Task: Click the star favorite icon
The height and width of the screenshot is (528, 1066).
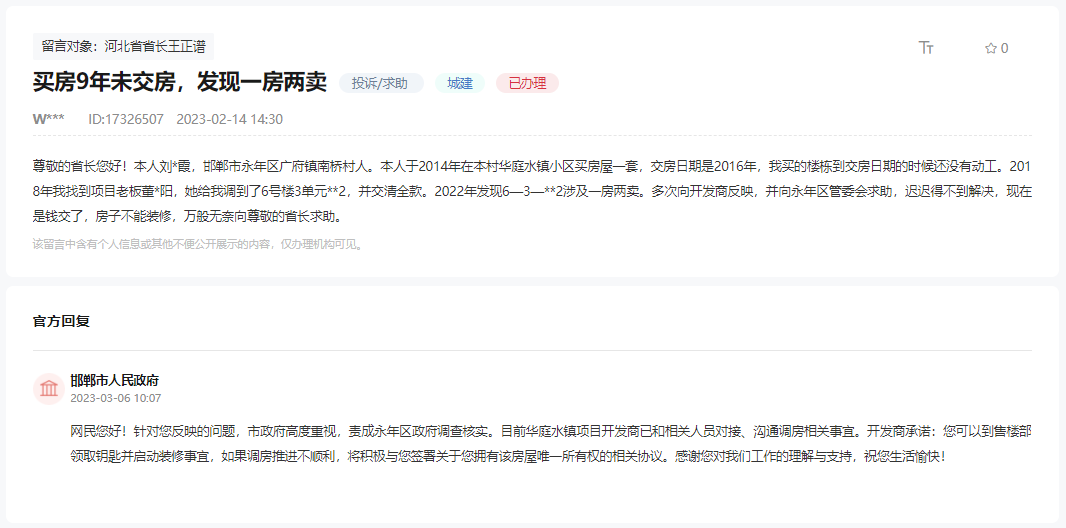Action: (991, 48)
